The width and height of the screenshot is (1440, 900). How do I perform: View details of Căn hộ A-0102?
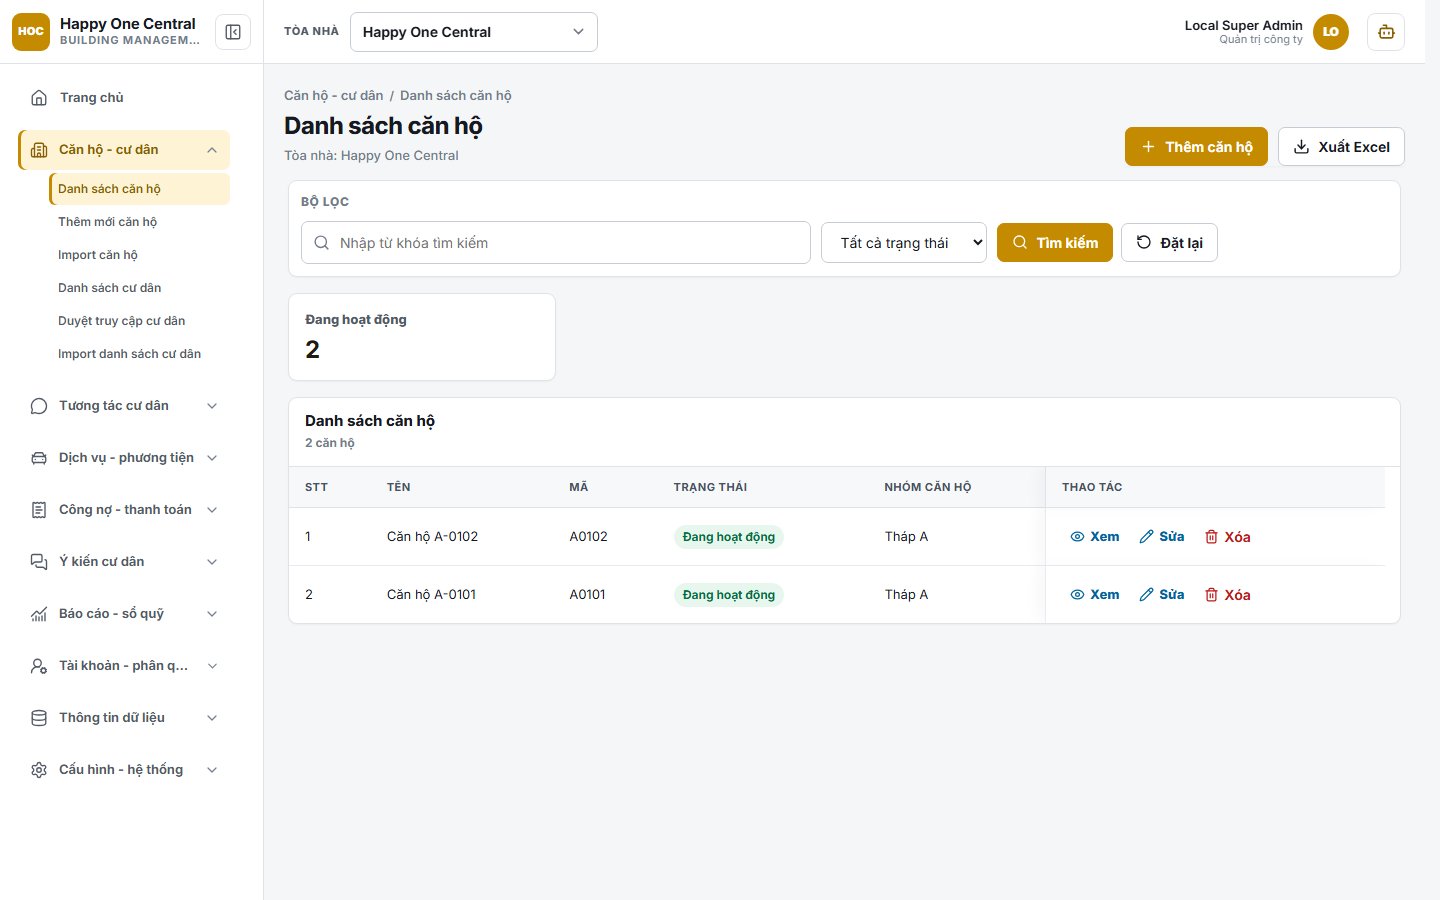click(1095, 537)
